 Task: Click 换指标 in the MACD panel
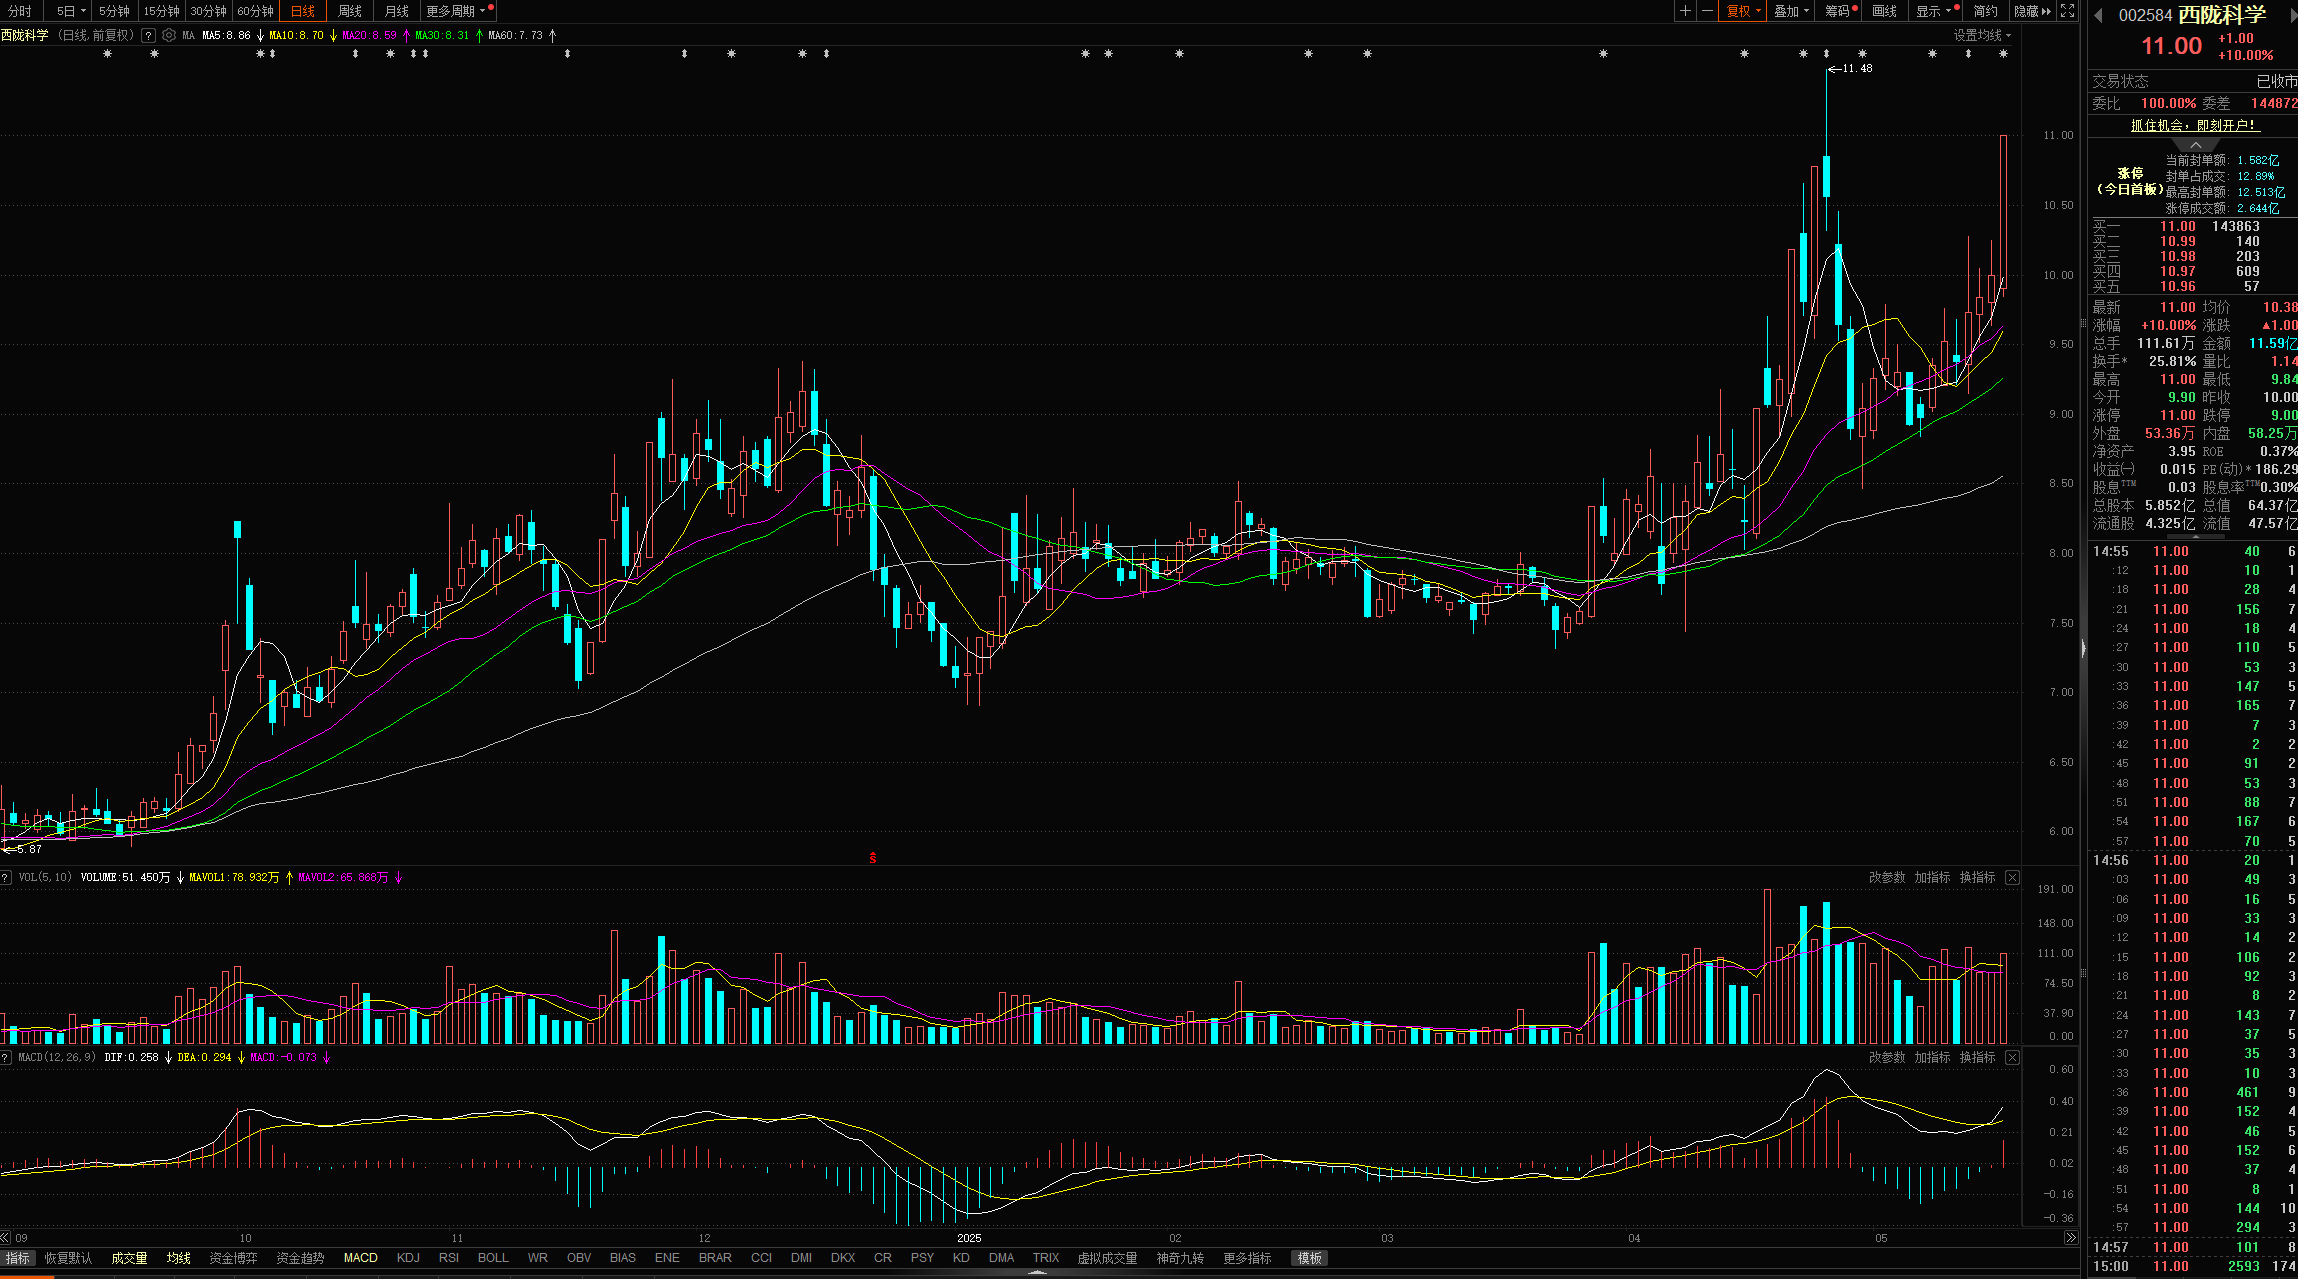(x=1977, y=1057)
